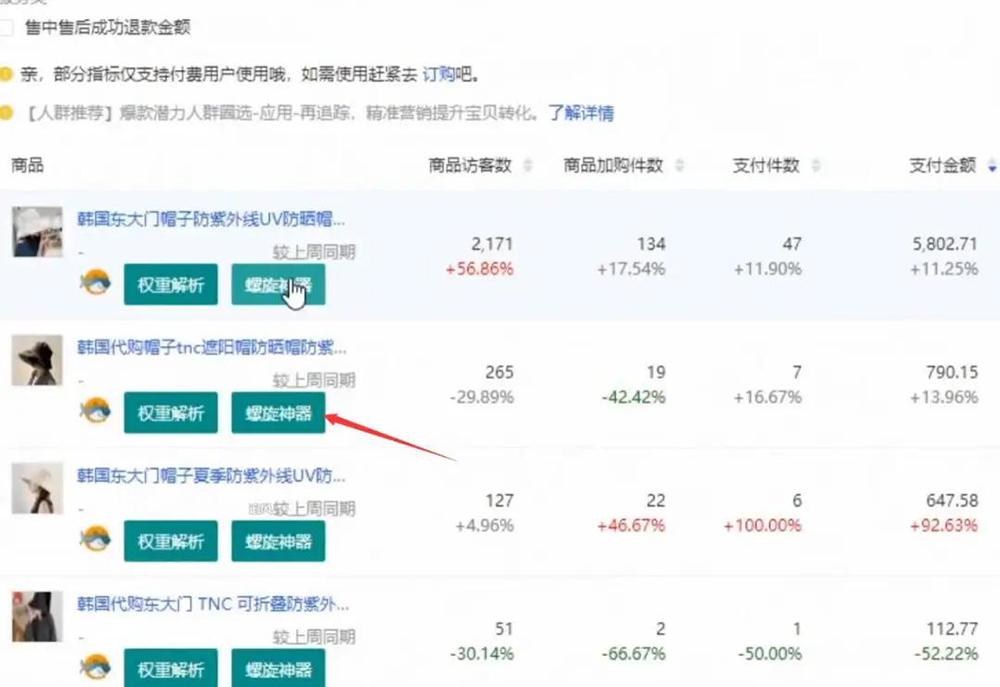Click 权重解析 for the 帽子夏季防紫外线 product

tap(170, 540)
